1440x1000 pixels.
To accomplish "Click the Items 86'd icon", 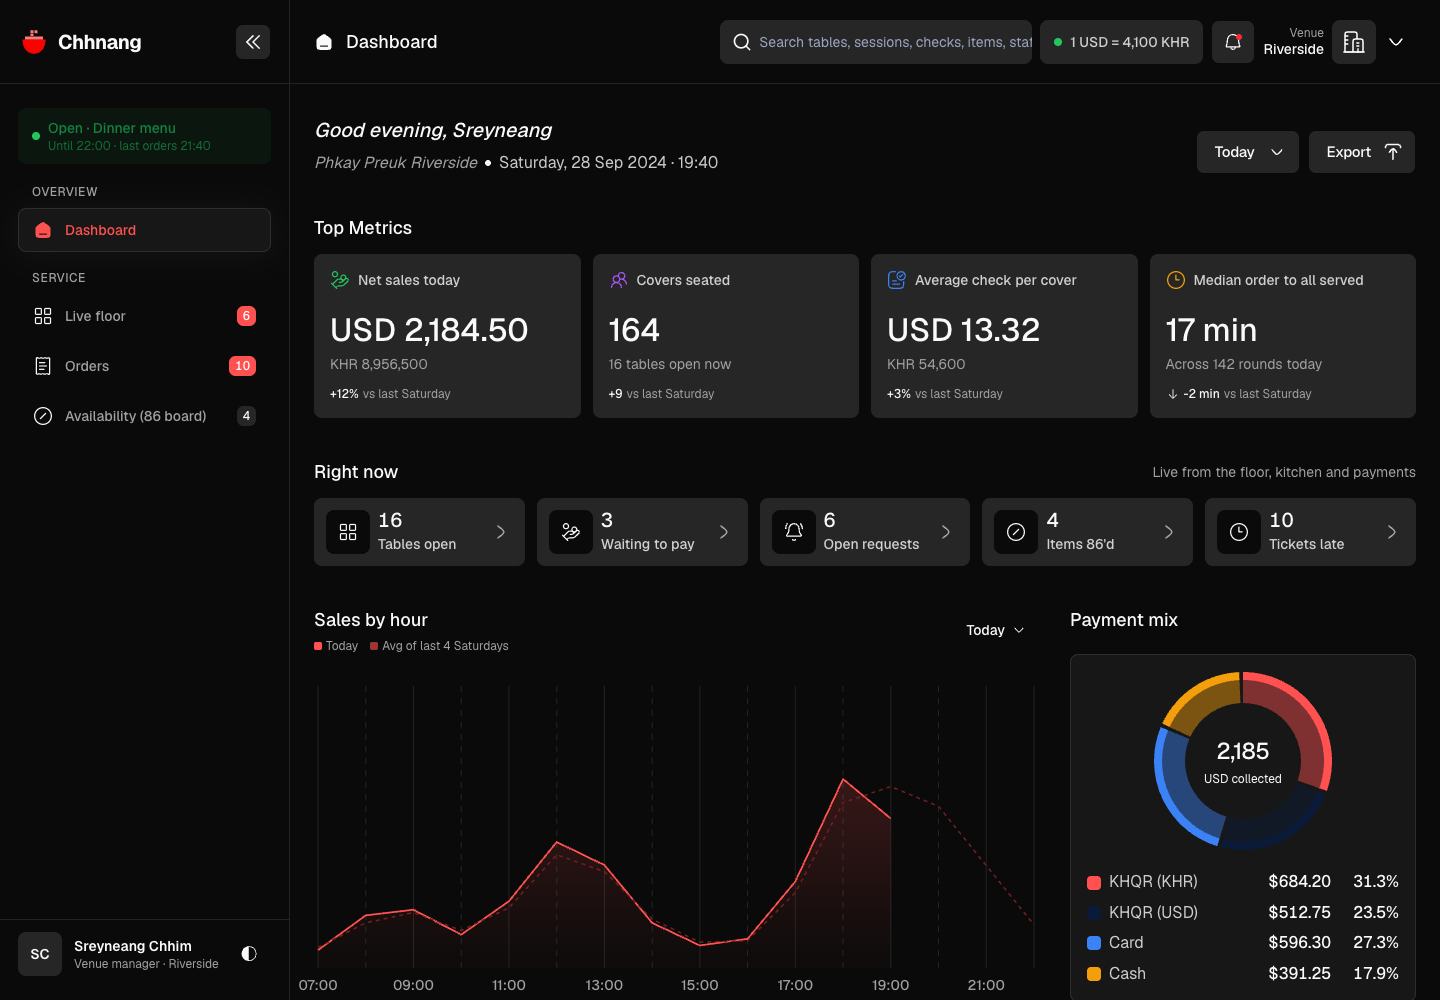I will point(1016,532).
